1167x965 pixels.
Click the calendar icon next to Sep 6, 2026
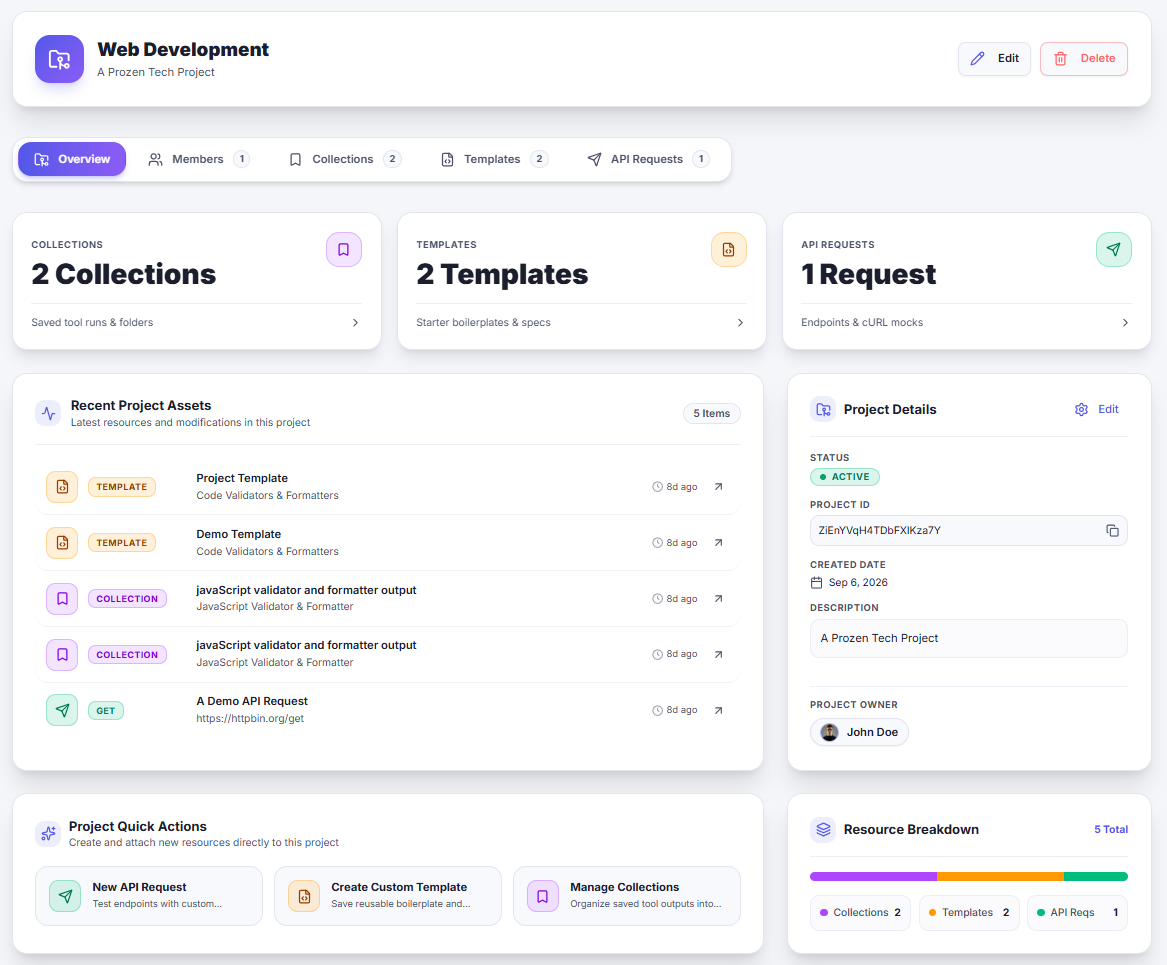pos(816,583)
